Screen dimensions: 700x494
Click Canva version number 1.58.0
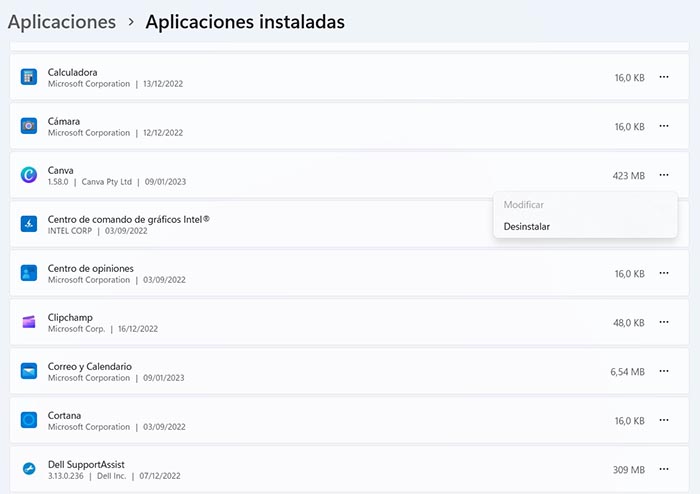pyautogui.click(x=58, y=182)
